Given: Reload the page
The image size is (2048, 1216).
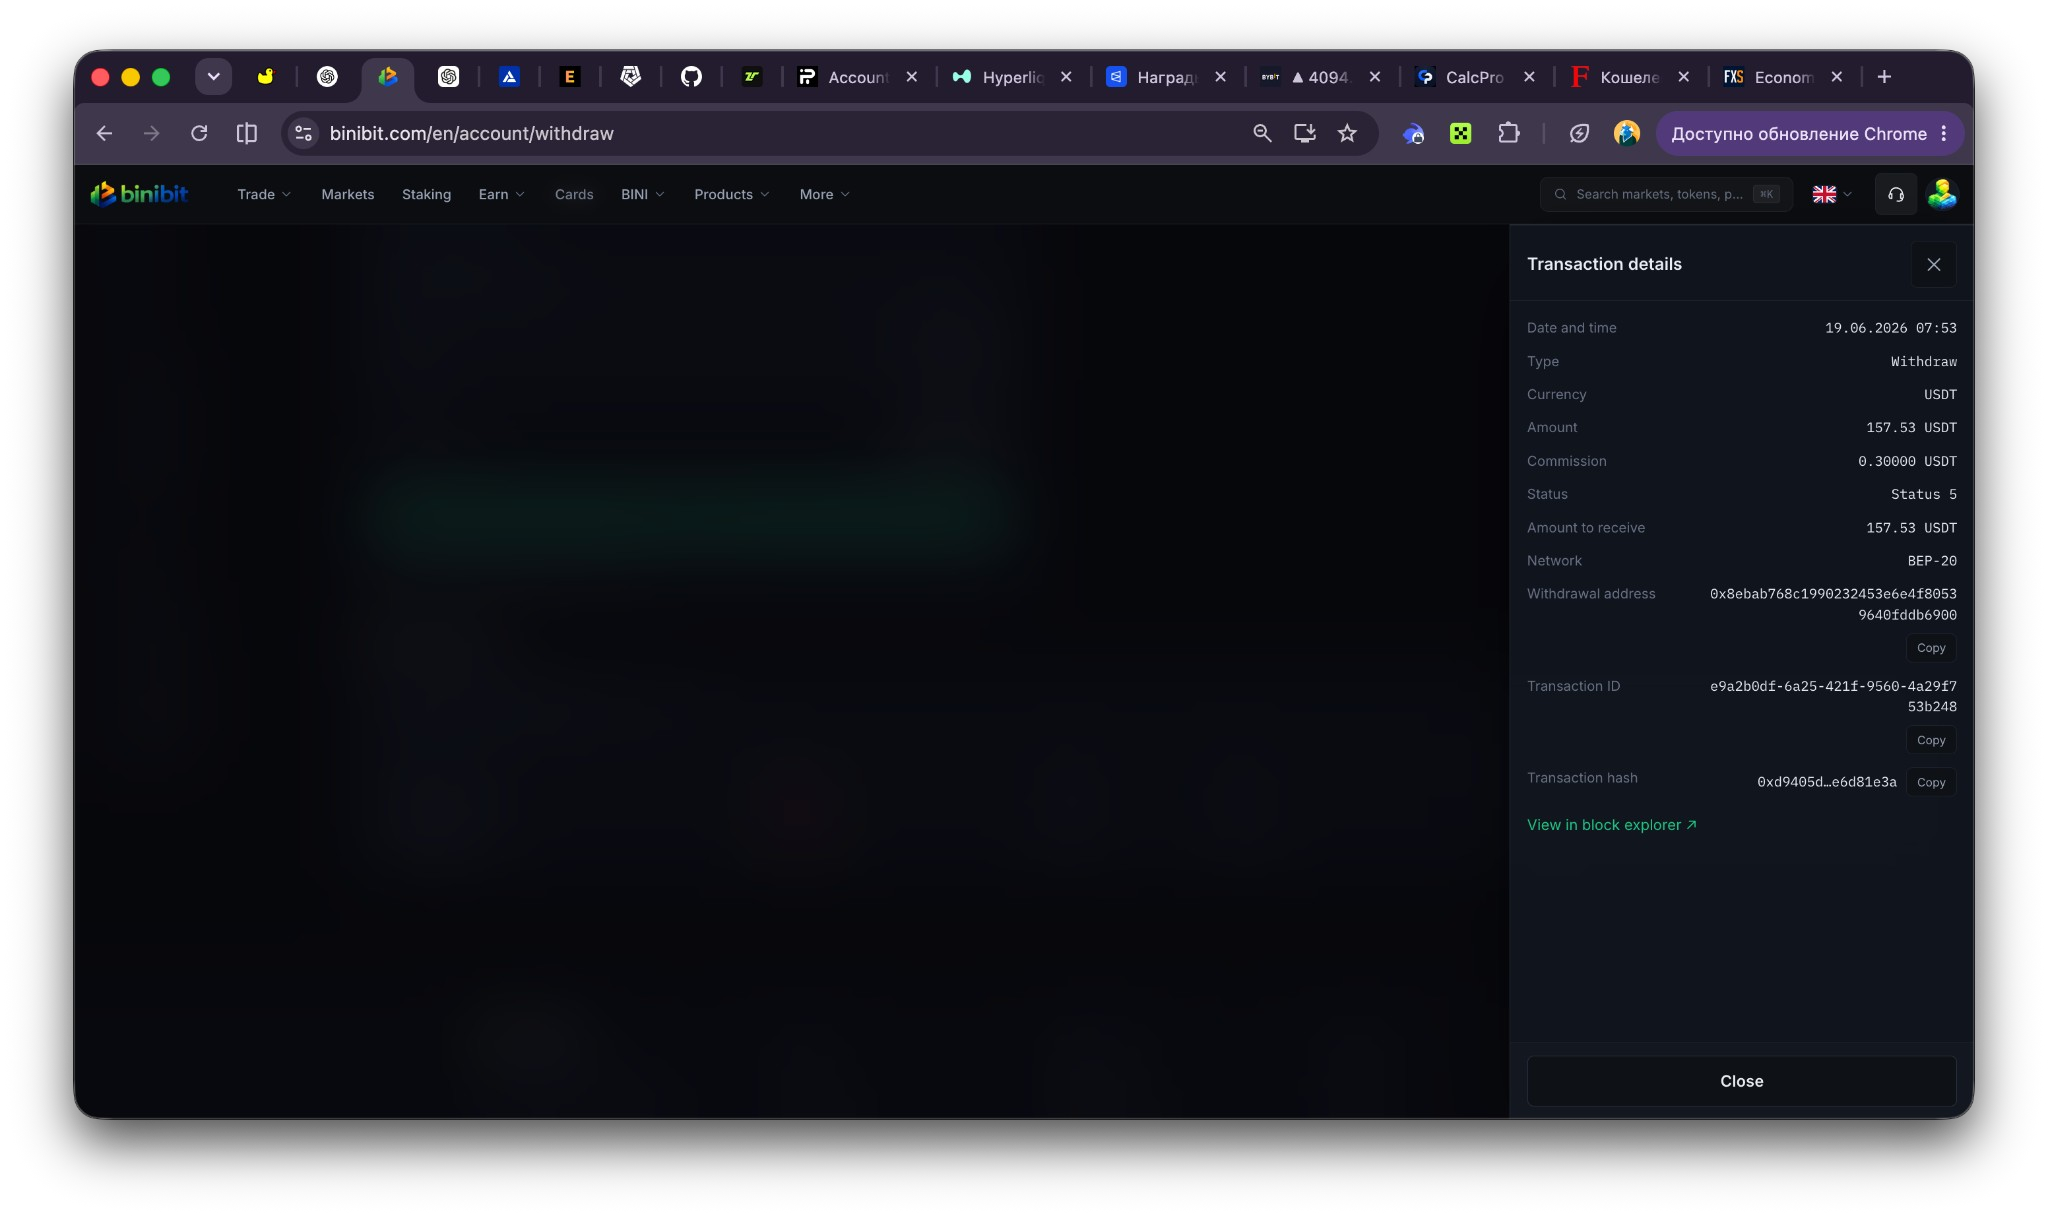Looking at the screenshot, I should pyautogui.click(x=199, y=133).
